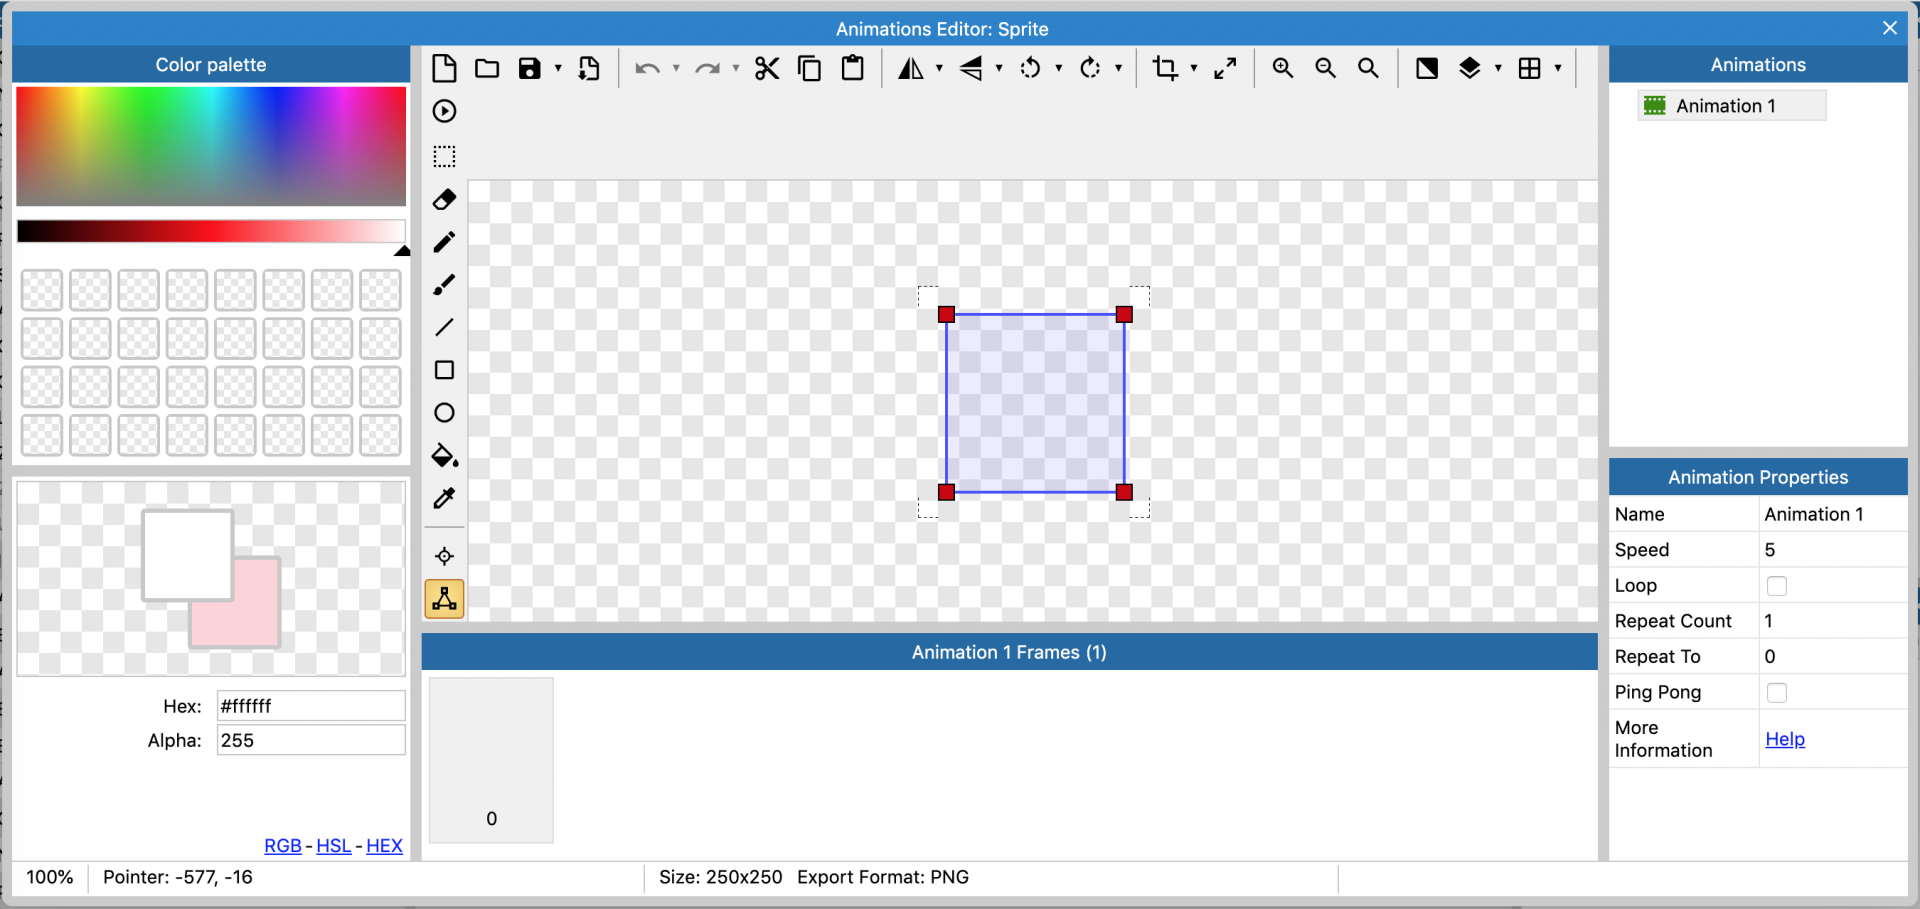Screen dimensions: 1920x909
Task: Adjust the red shade gradient slider
Action: coord(211,231)
